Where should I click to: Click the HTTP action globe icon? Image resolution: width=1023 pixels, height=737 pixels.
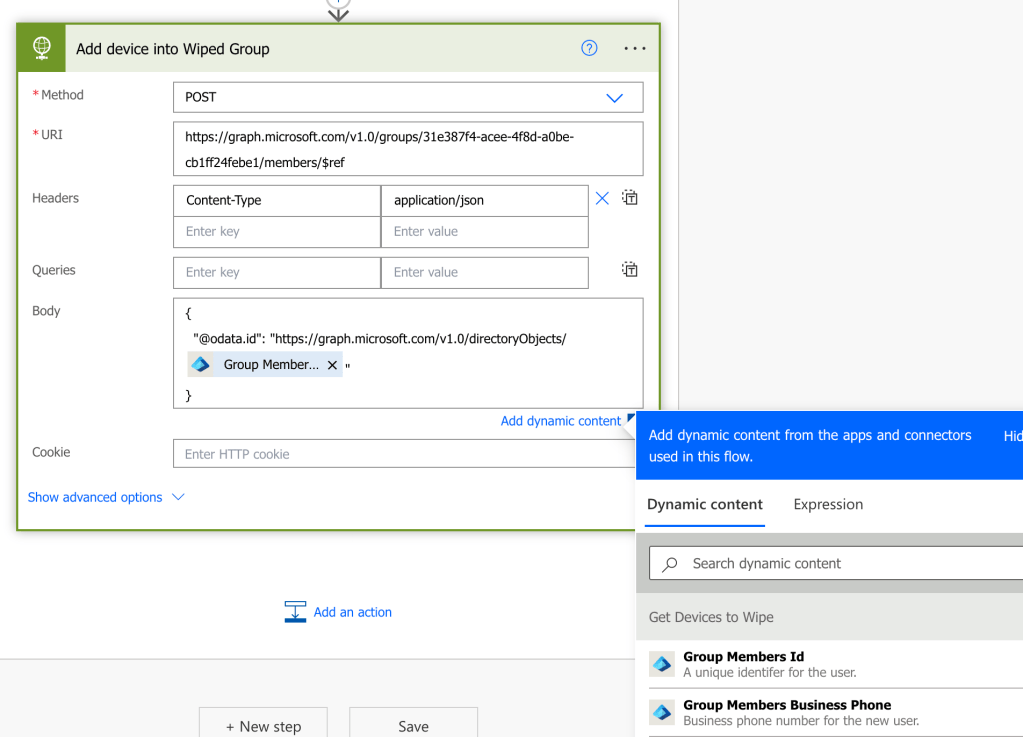coord(42,48)
